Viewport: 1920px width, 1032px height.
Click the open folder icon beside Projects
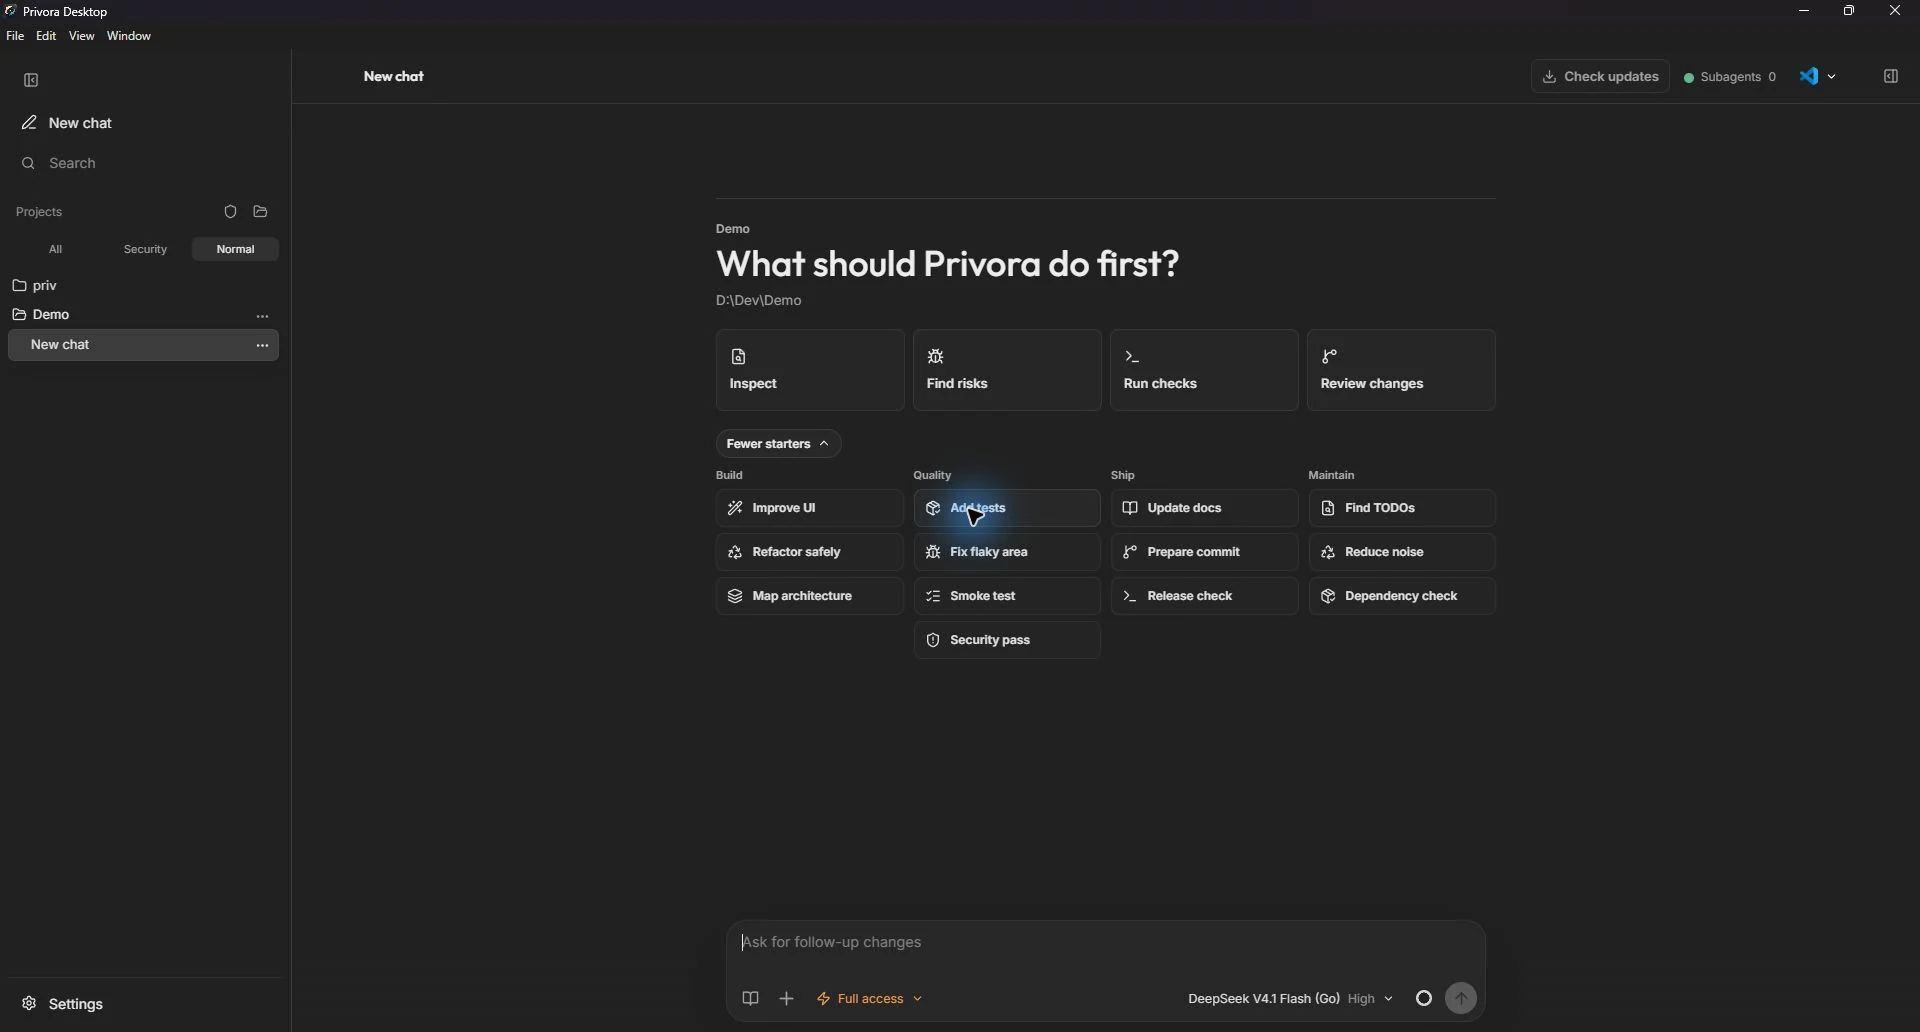[261, 212]
